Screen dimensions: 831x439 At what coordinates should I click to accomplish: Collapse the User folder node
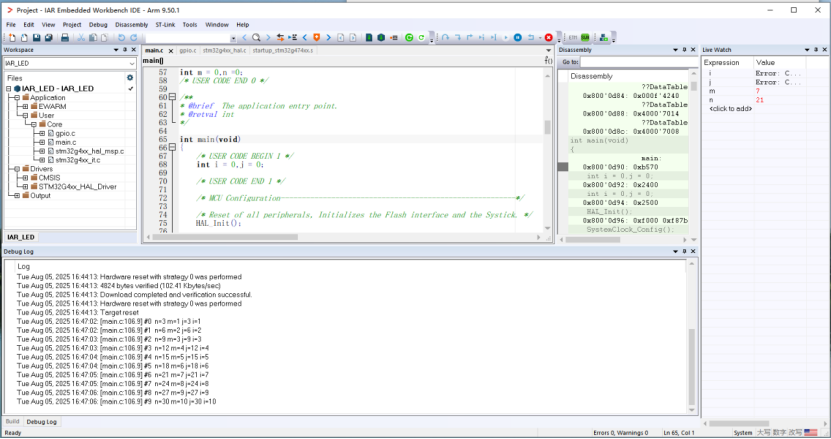(x=25, y=116)
